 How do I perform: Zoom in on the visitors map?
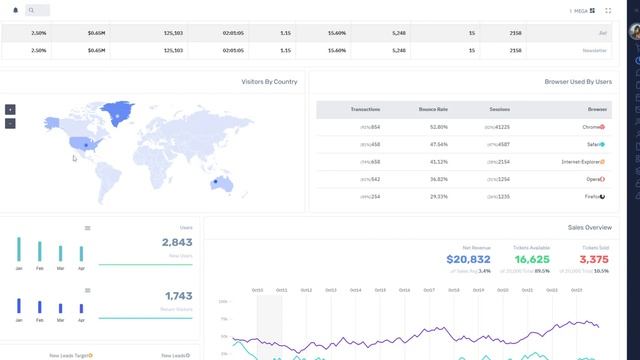(10, 109)
